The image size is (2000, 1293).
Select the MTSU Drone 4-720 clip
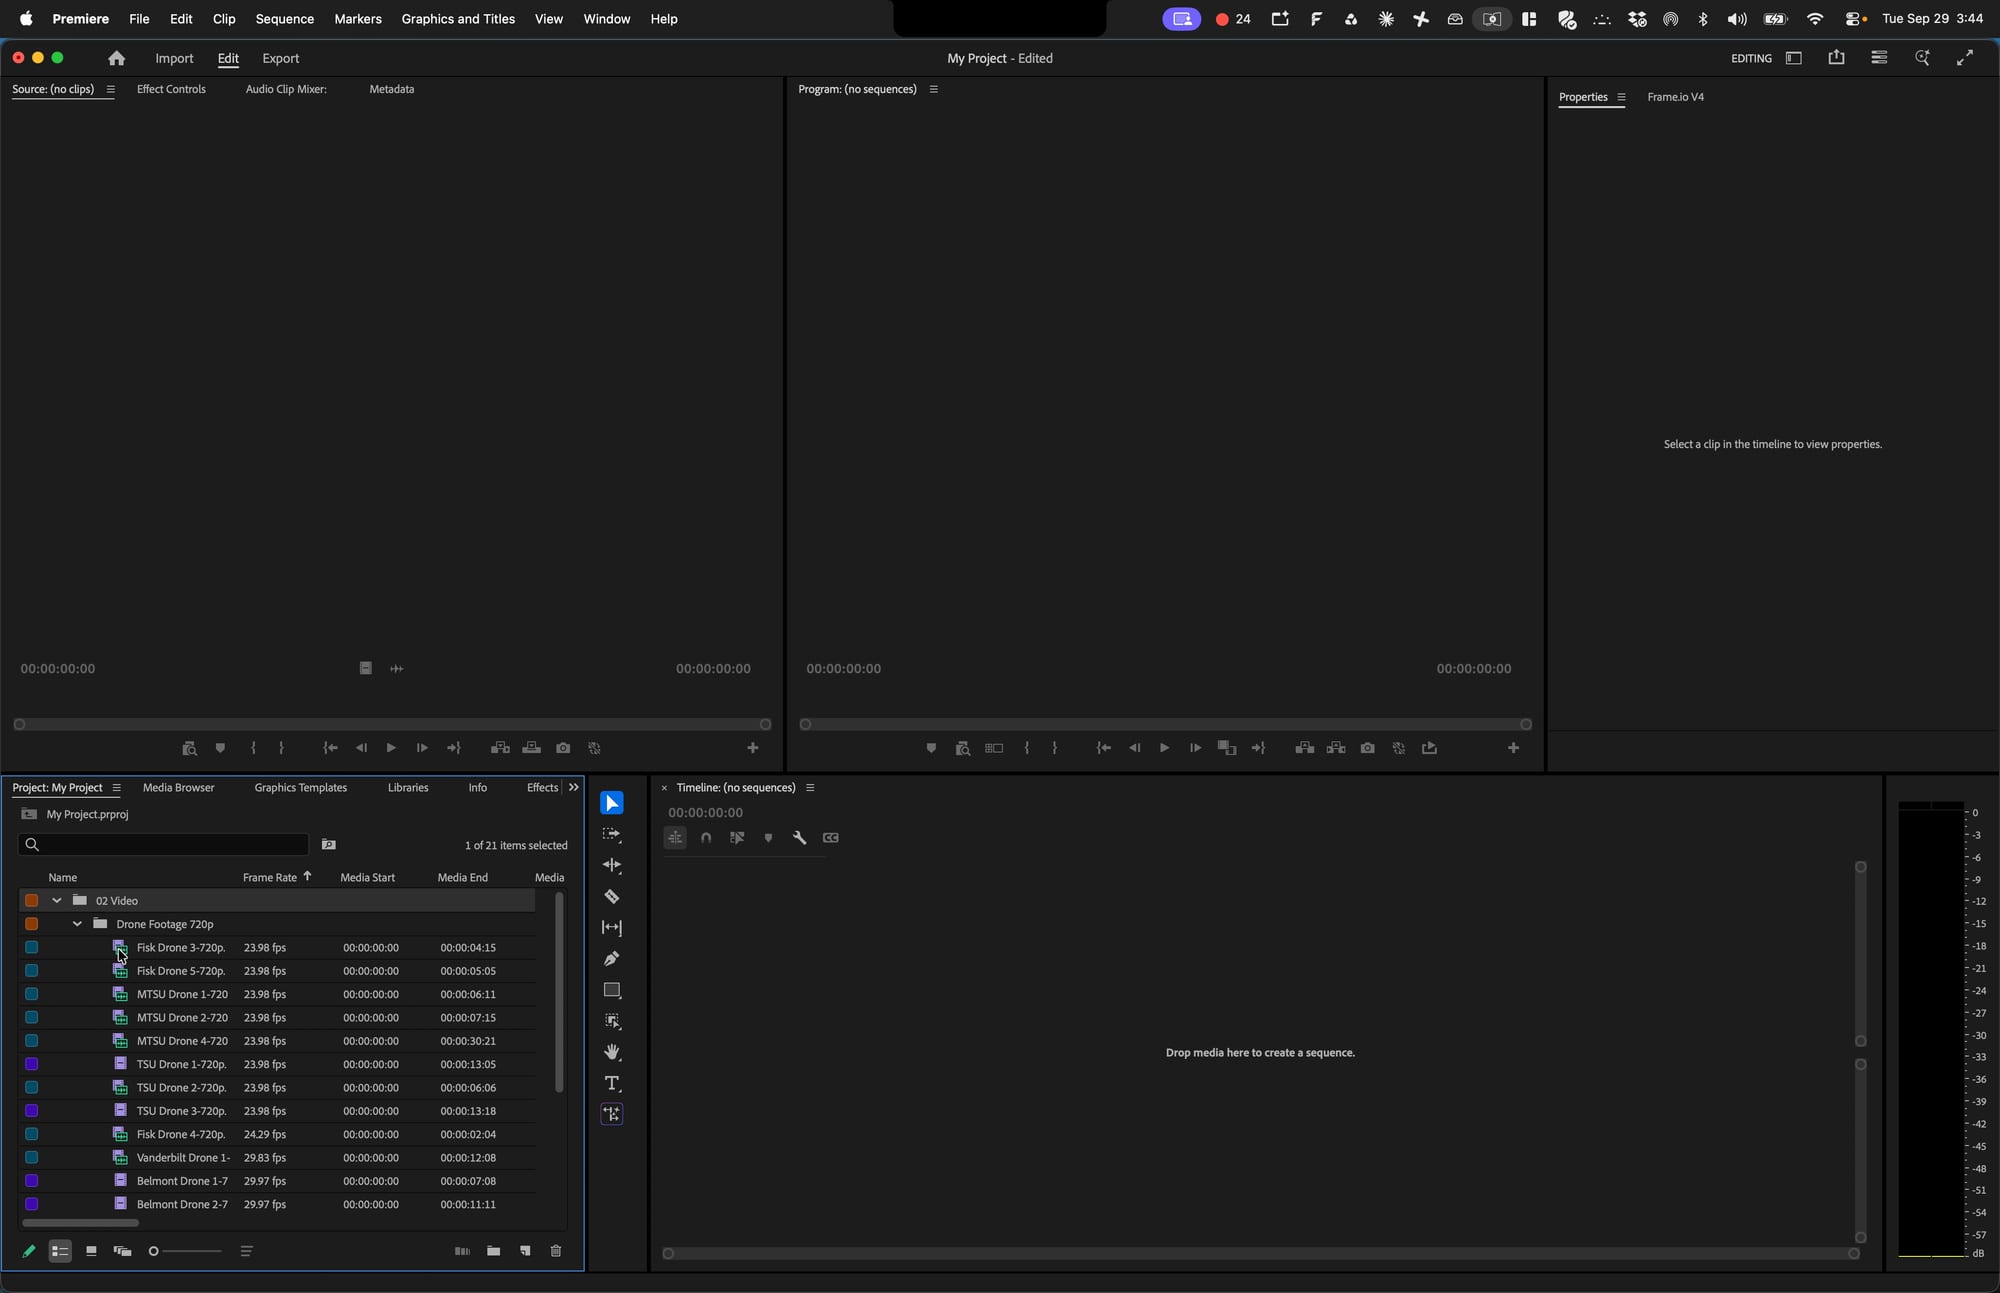pos(182,1041)
